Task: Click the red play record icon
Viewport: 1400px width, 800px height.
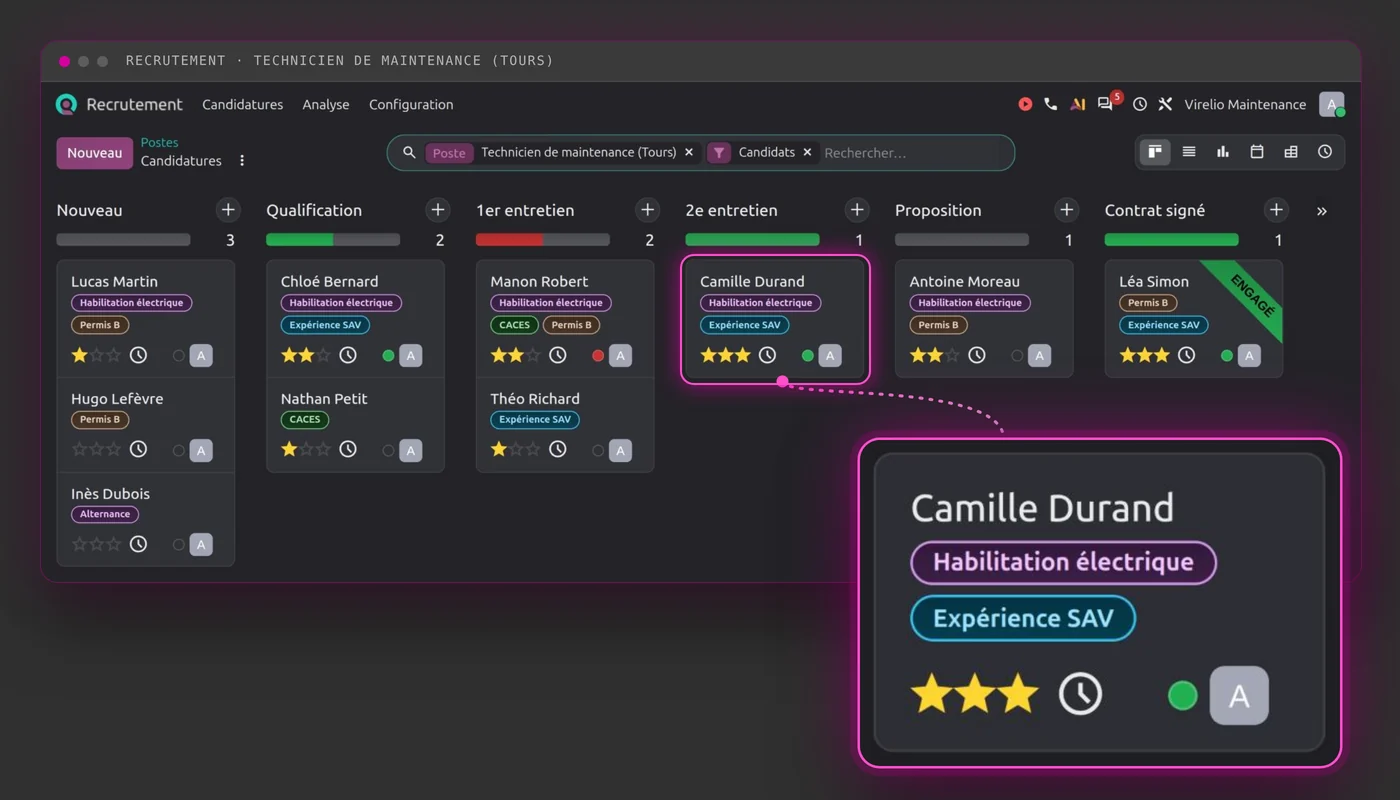Action: coord(1025,104)
